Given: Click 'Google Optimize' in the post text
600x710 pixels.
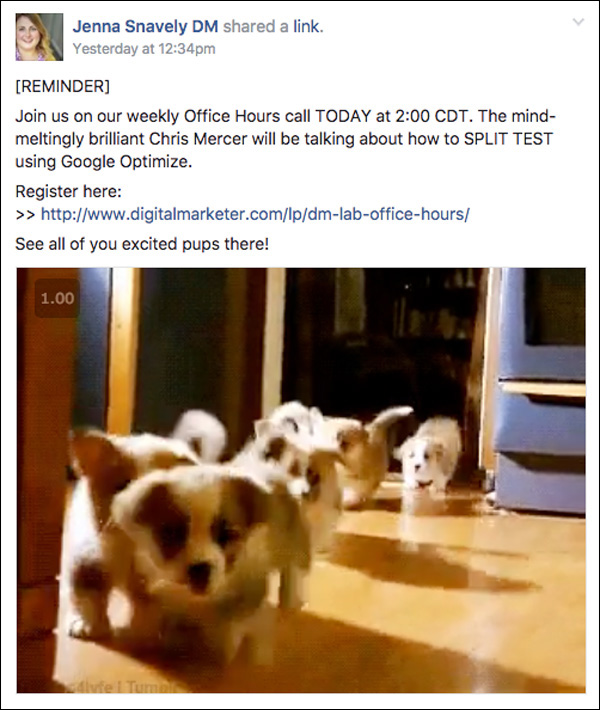Looking at the screenshot, I should tap(124, 162).
